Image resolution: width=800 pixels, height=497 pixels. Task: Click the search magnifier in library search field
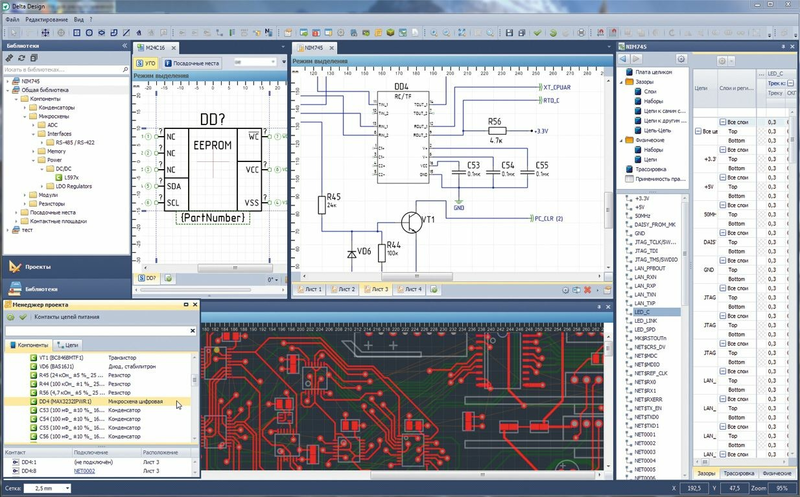(125, 69)
